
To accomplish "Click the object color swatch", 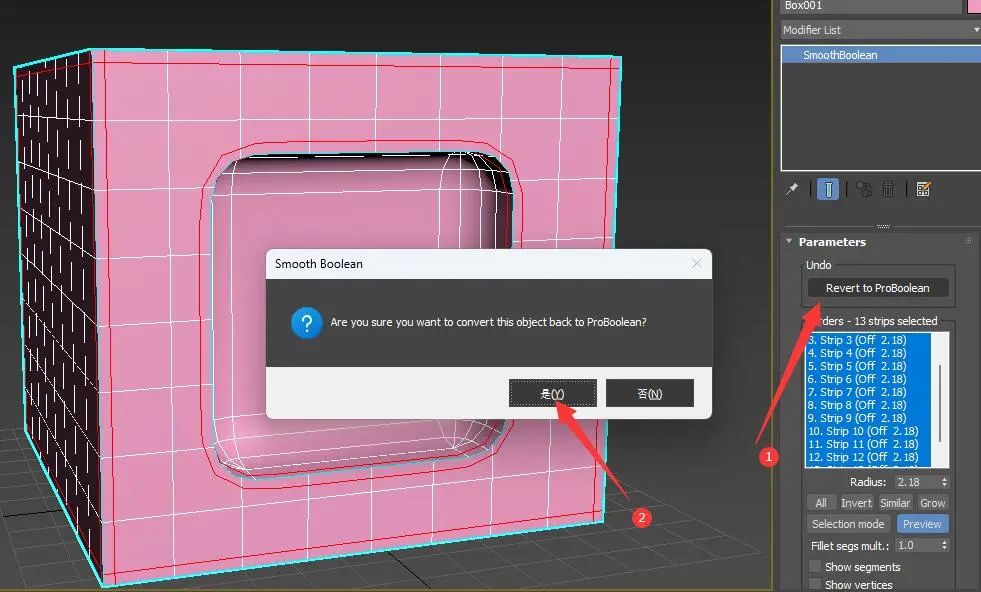I will 974,6.
